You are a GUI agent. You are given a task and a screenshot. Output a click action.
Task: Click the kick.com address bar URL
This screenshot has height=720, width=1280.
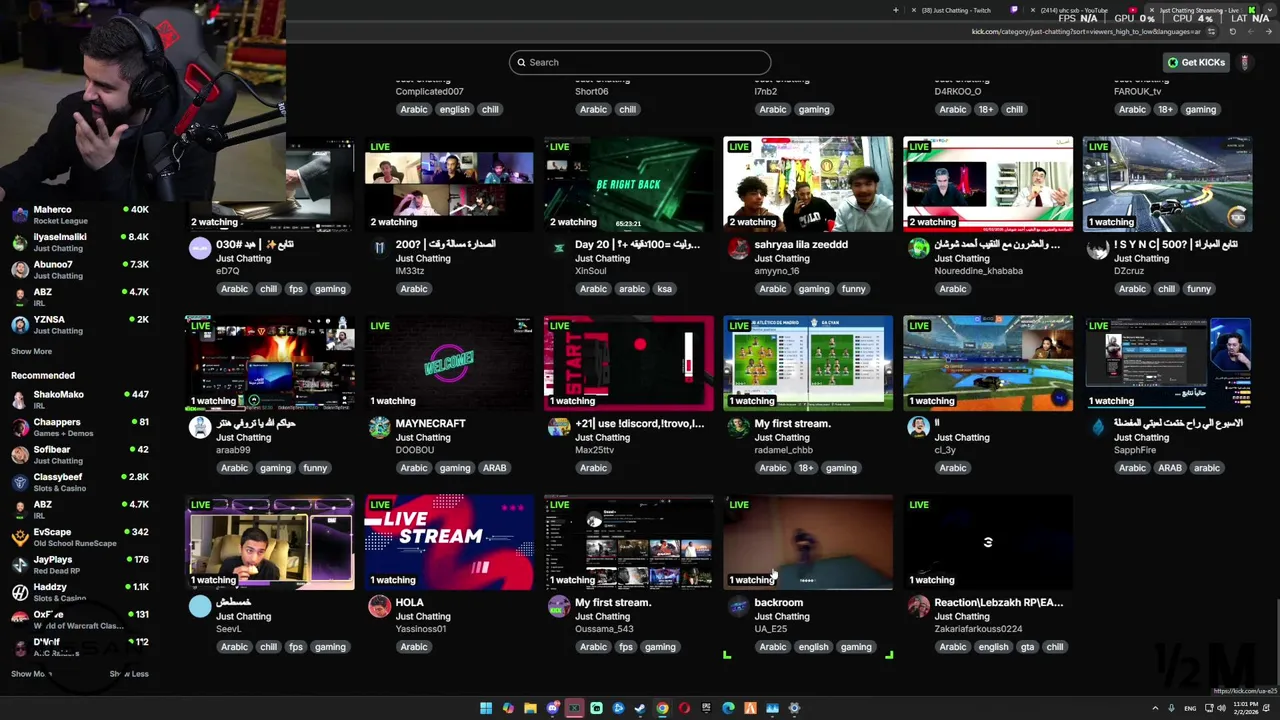click(x=1086, y=31)
